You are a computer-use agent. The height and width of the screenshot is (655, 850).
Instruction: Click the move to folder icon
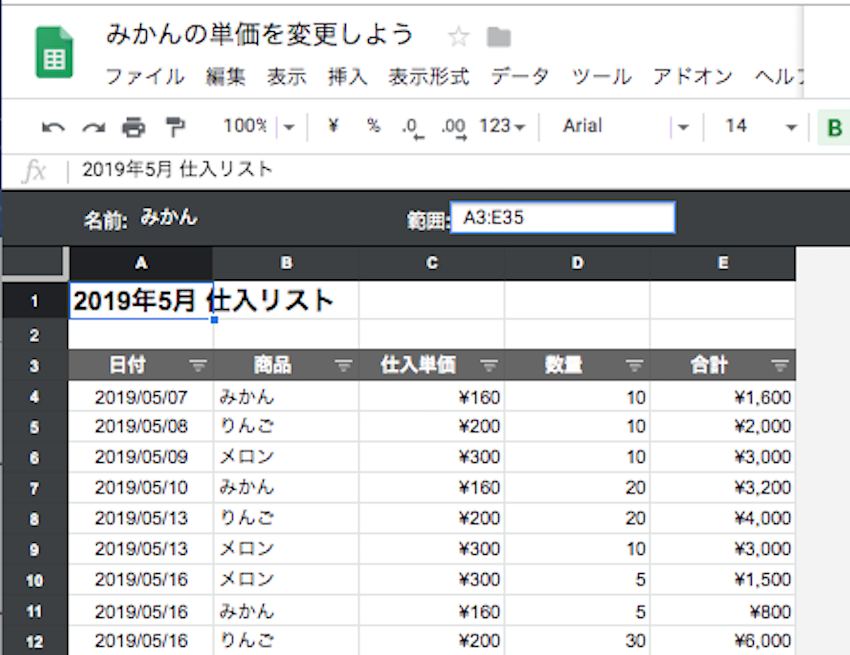[498, 38]
